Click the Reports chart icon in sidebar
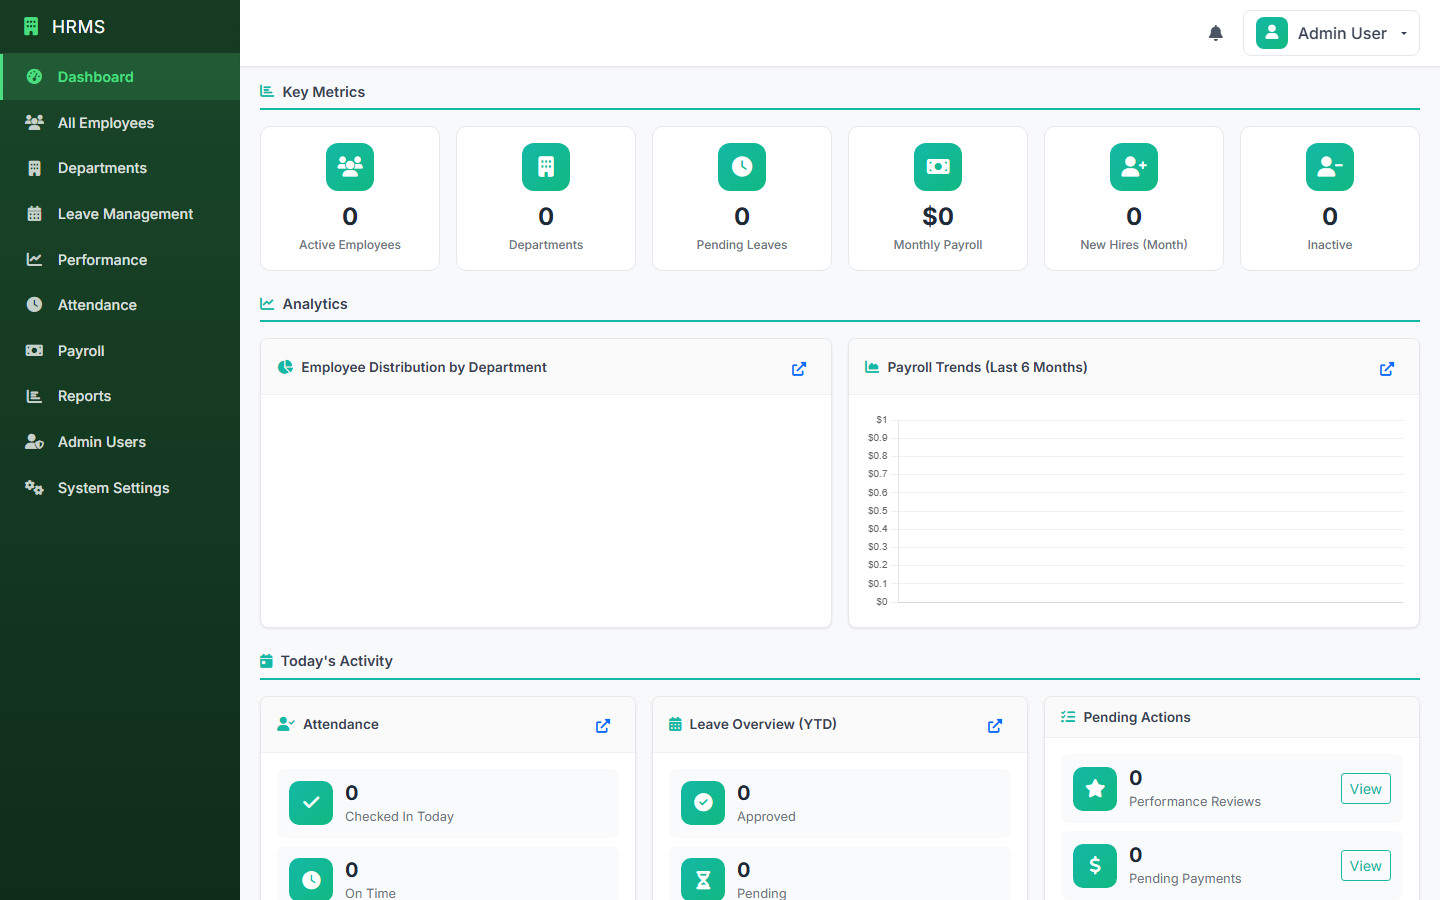Viewport: 1440px width, 900px height. pos(34,396)
